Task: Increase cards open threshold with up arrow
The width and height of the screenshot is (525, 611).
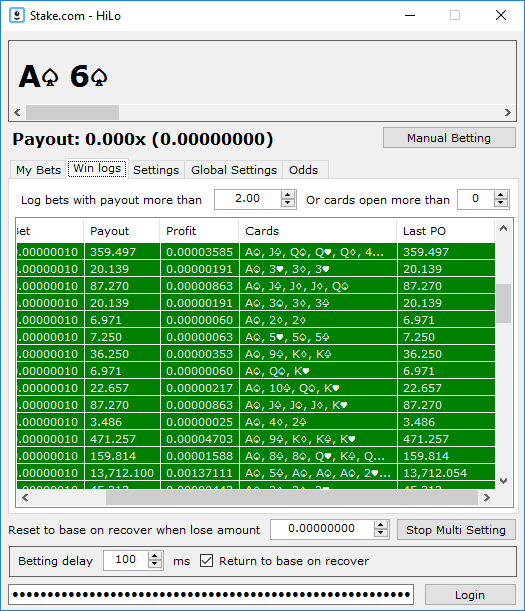Action: click(500, 195)
